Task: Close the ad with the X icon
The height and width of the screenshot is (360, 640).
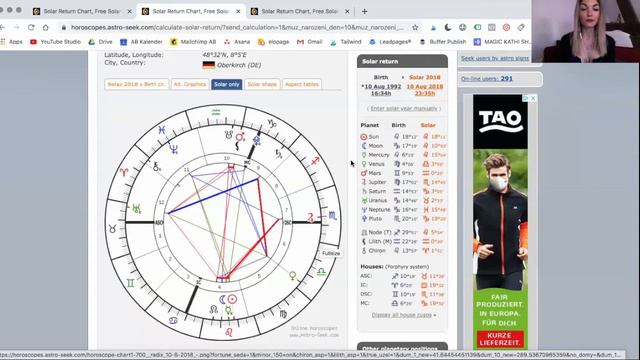Action: pyautogui.click(x=533, y=98)
